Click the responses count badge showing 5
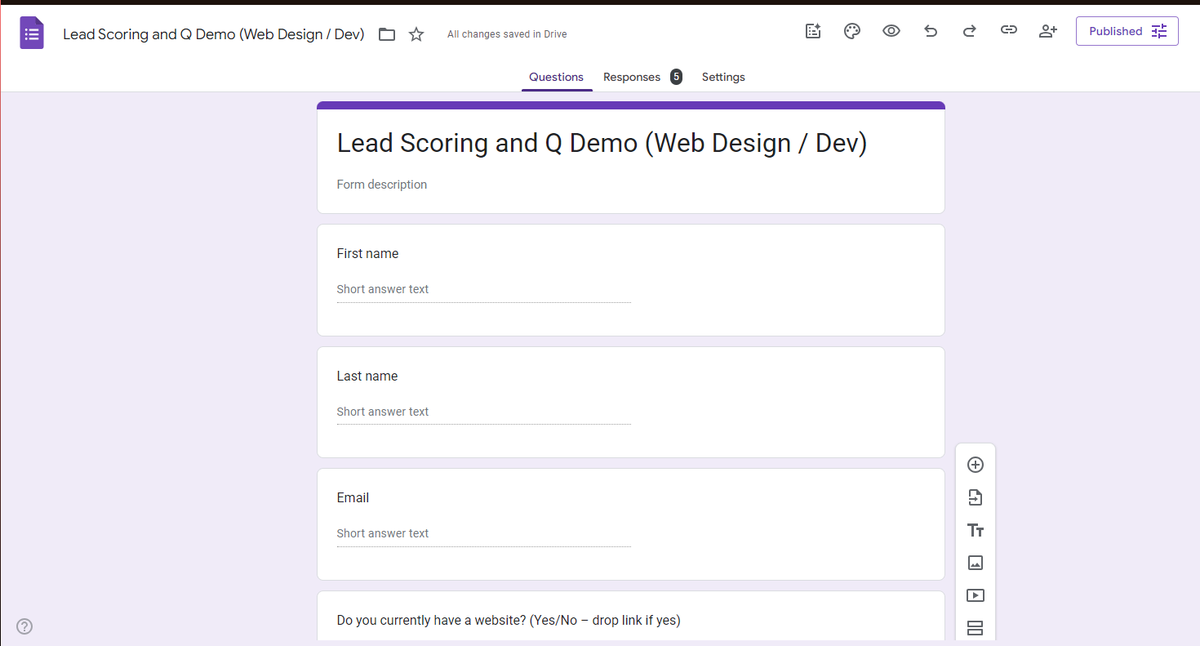 676,77
